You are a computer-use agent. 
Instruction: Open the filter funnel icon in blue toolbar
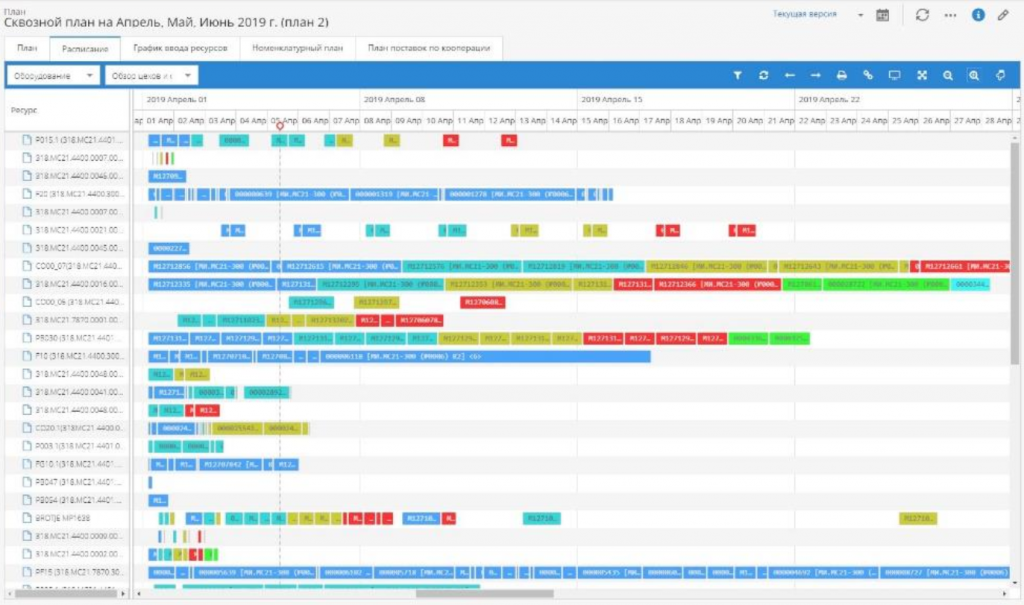coord(737,76)
